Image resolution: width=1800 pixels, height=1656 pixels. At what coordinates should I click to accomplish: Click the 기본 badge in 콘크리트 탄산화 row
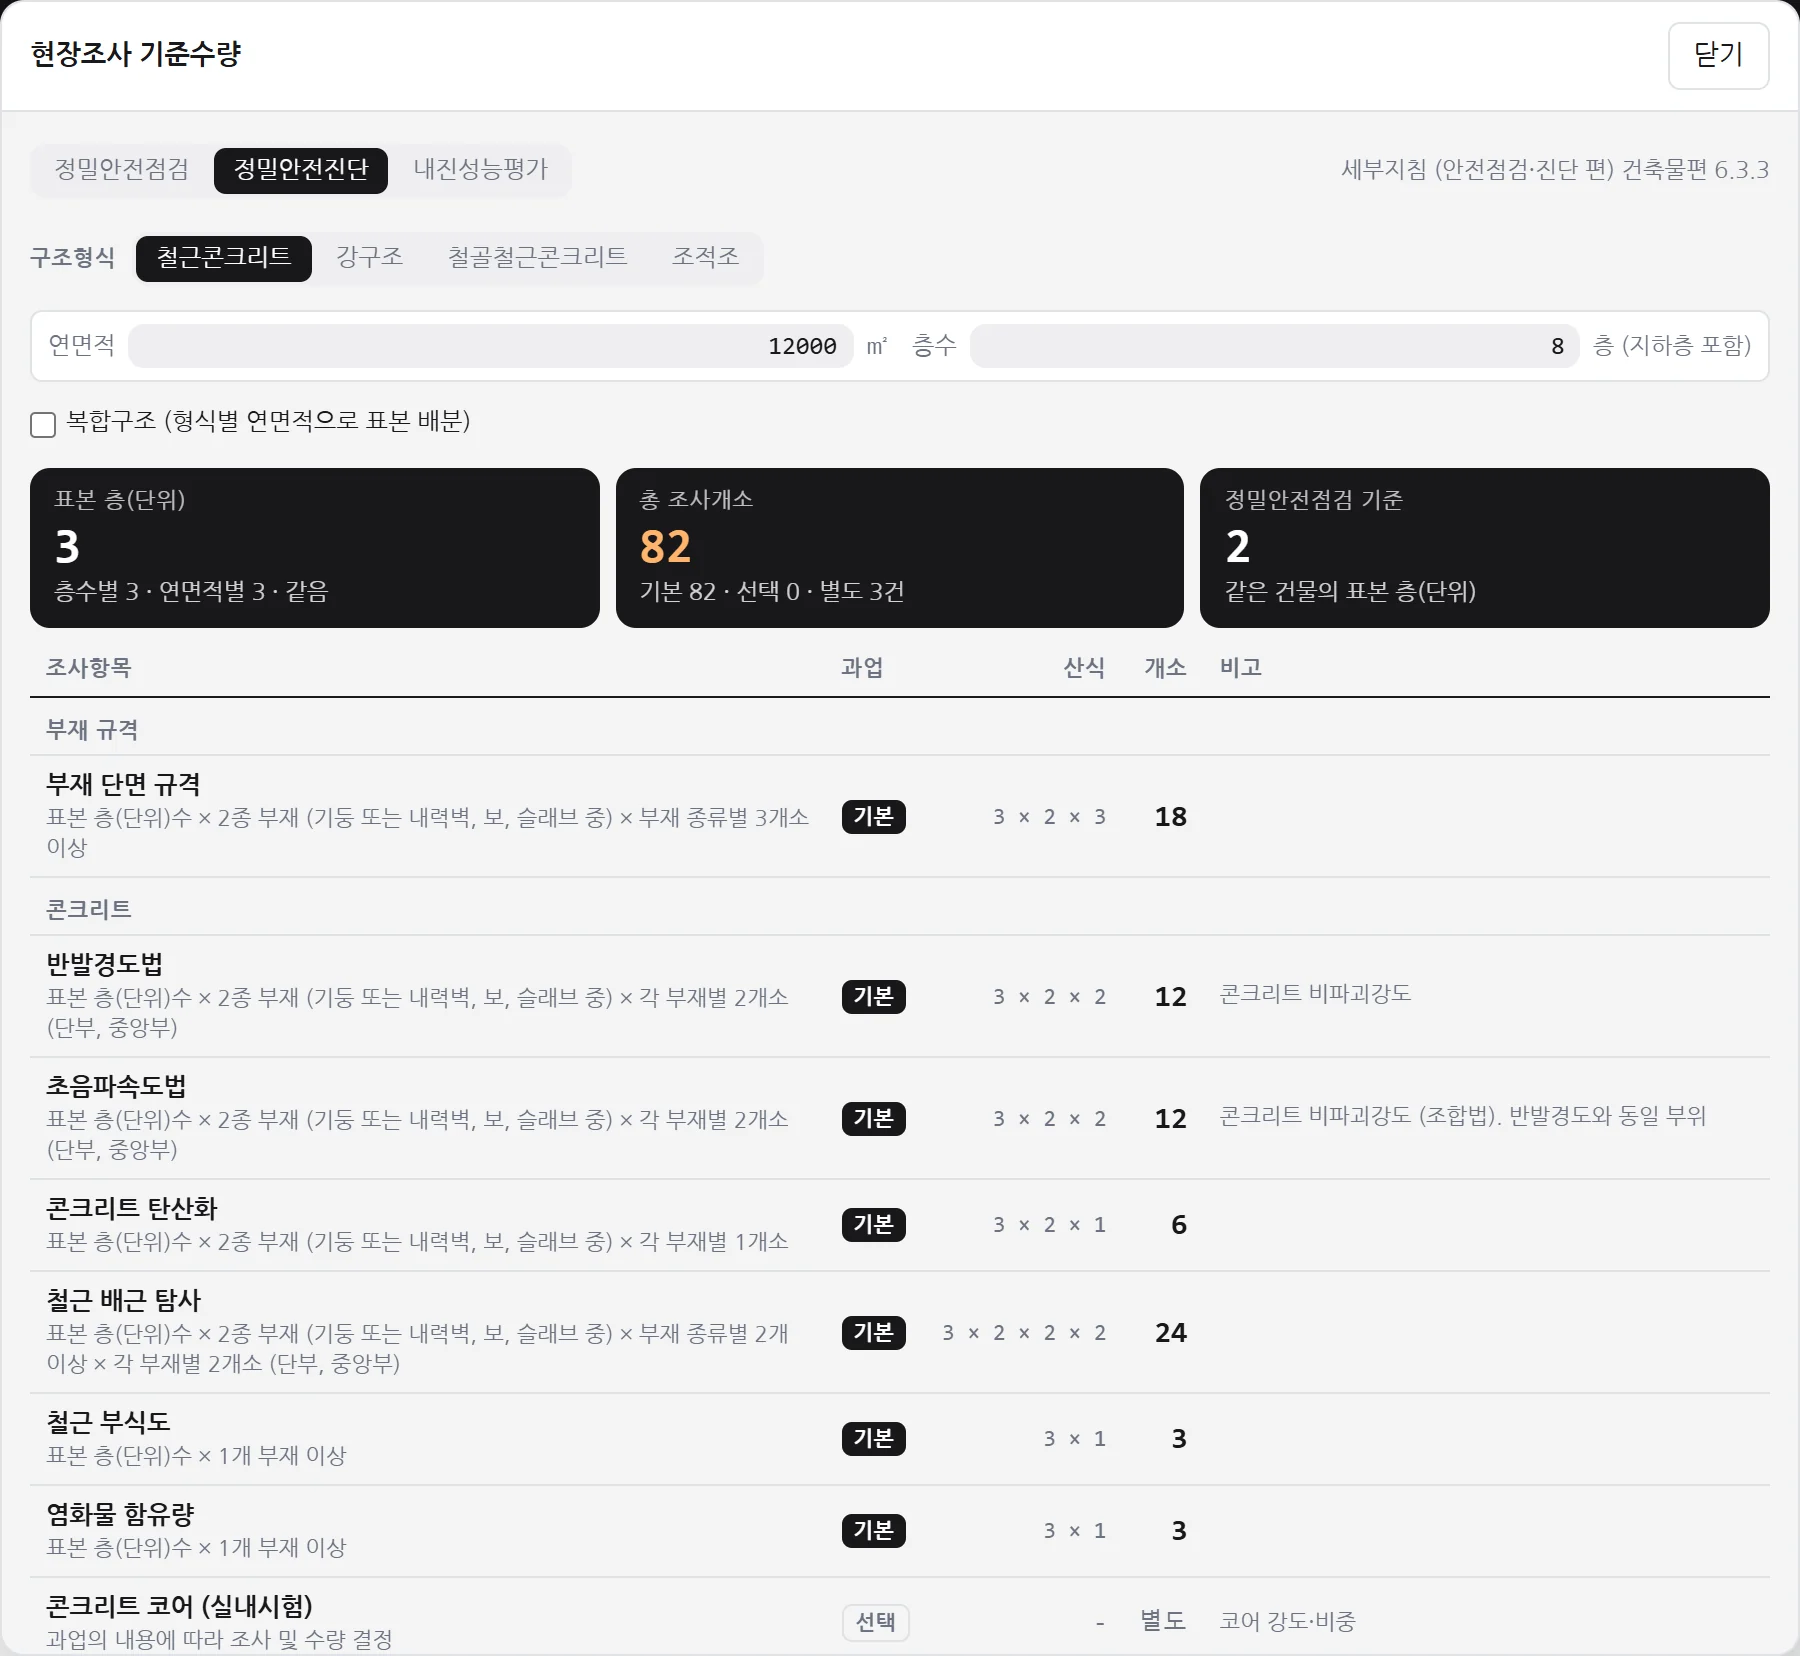[873, 1225]
